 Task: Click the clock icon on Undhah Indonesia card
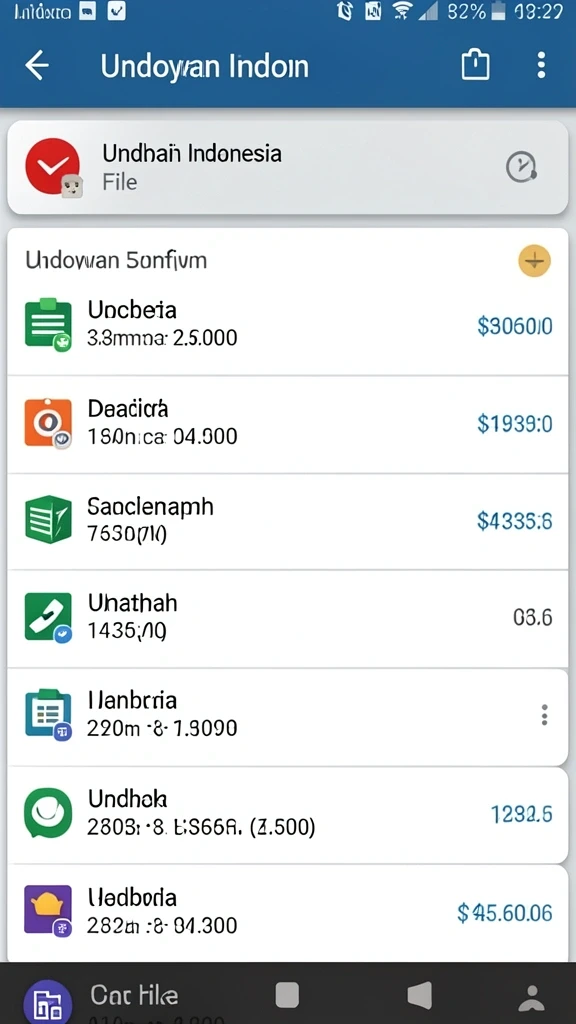pyautogui.click(x=522, y=167)
